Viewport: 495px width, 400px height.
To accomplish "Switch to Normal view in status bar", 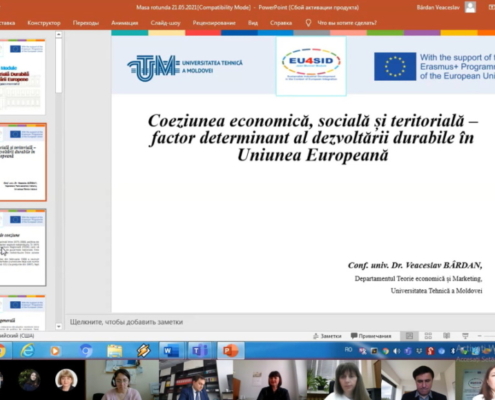I will pos(409,336).
